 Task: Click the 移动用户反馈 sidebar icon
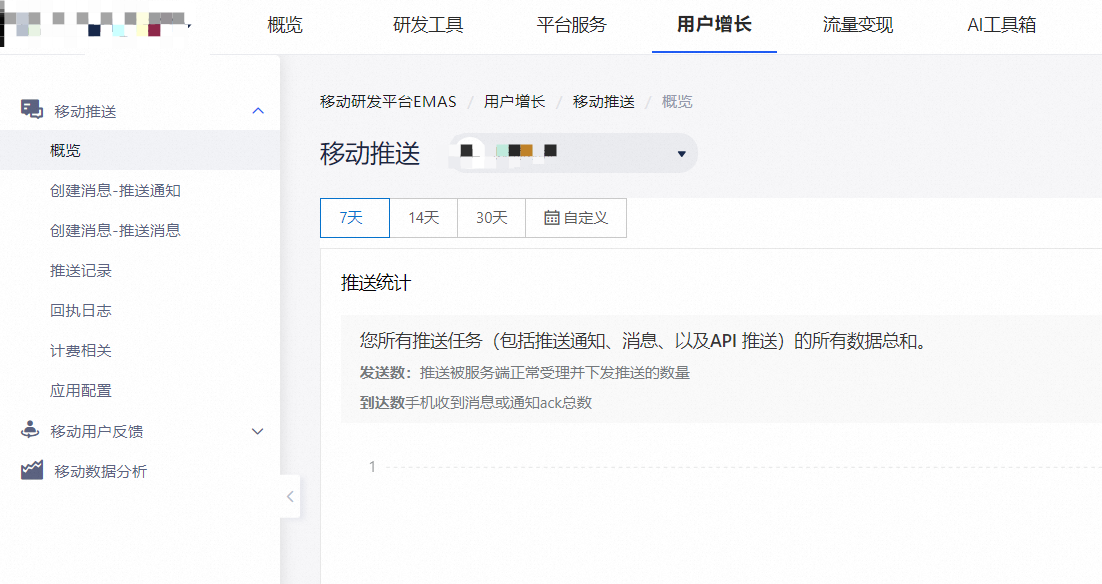point(30,430)
